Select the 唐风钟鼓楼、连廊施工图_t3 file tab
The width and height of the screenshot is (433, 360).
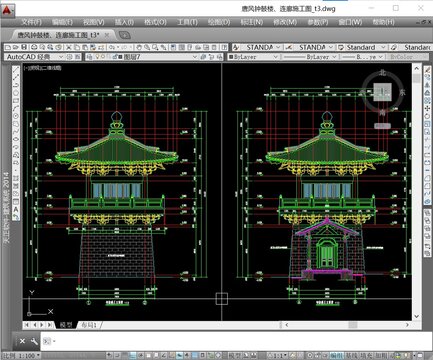(x=59, y=35)
